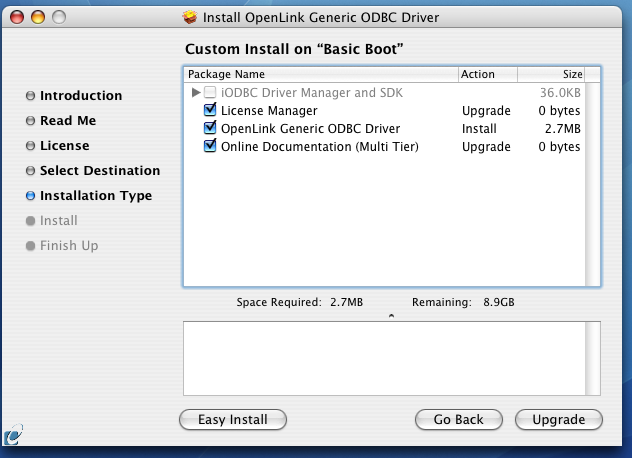
Task: Uncheck the License Manager checkbox
Action: pyautogui.click(x=210, y=111)
